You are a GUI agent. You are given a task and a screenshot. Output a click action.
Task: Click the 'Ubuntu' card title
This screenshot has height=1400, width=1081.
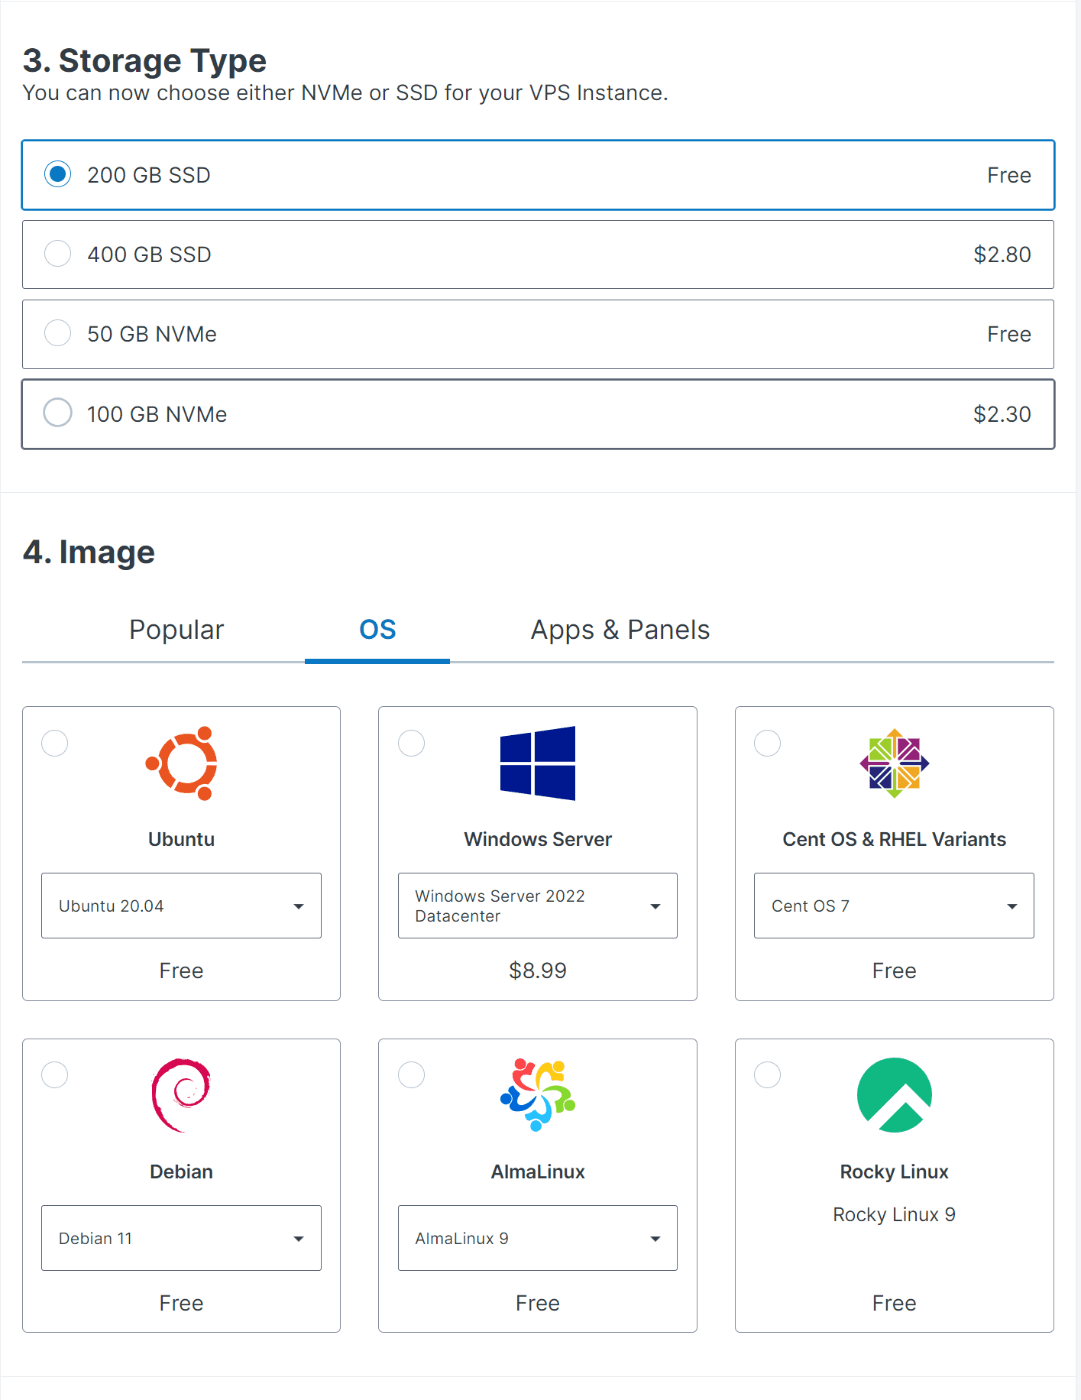pos(181,840)
